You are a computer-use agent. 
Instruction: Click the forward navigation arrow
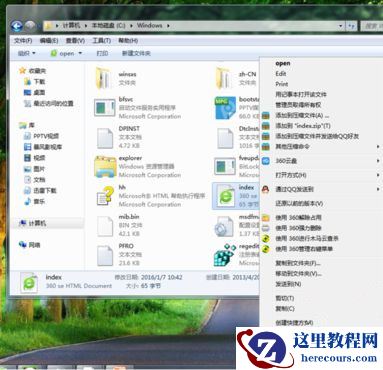tap(30, 26)
